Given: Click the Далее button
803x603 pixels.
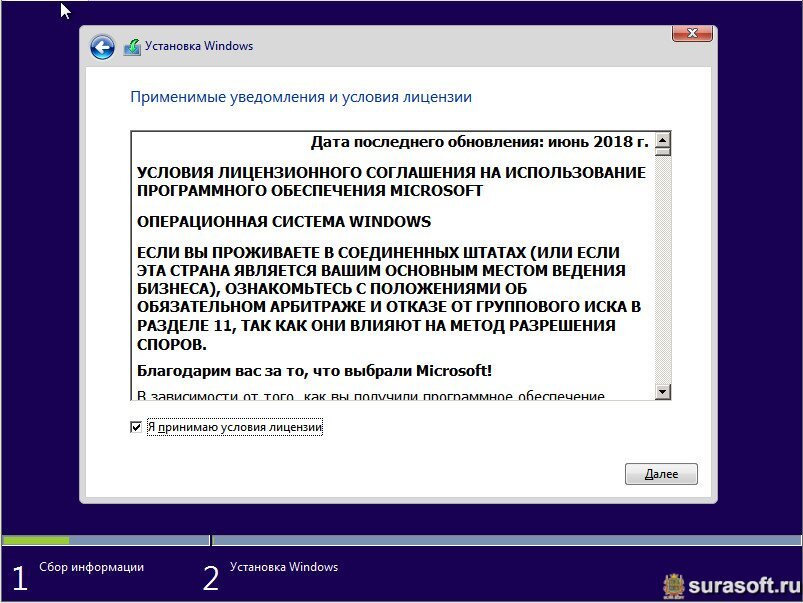Looking at the screenshot, I should click(x=661, y=474).
